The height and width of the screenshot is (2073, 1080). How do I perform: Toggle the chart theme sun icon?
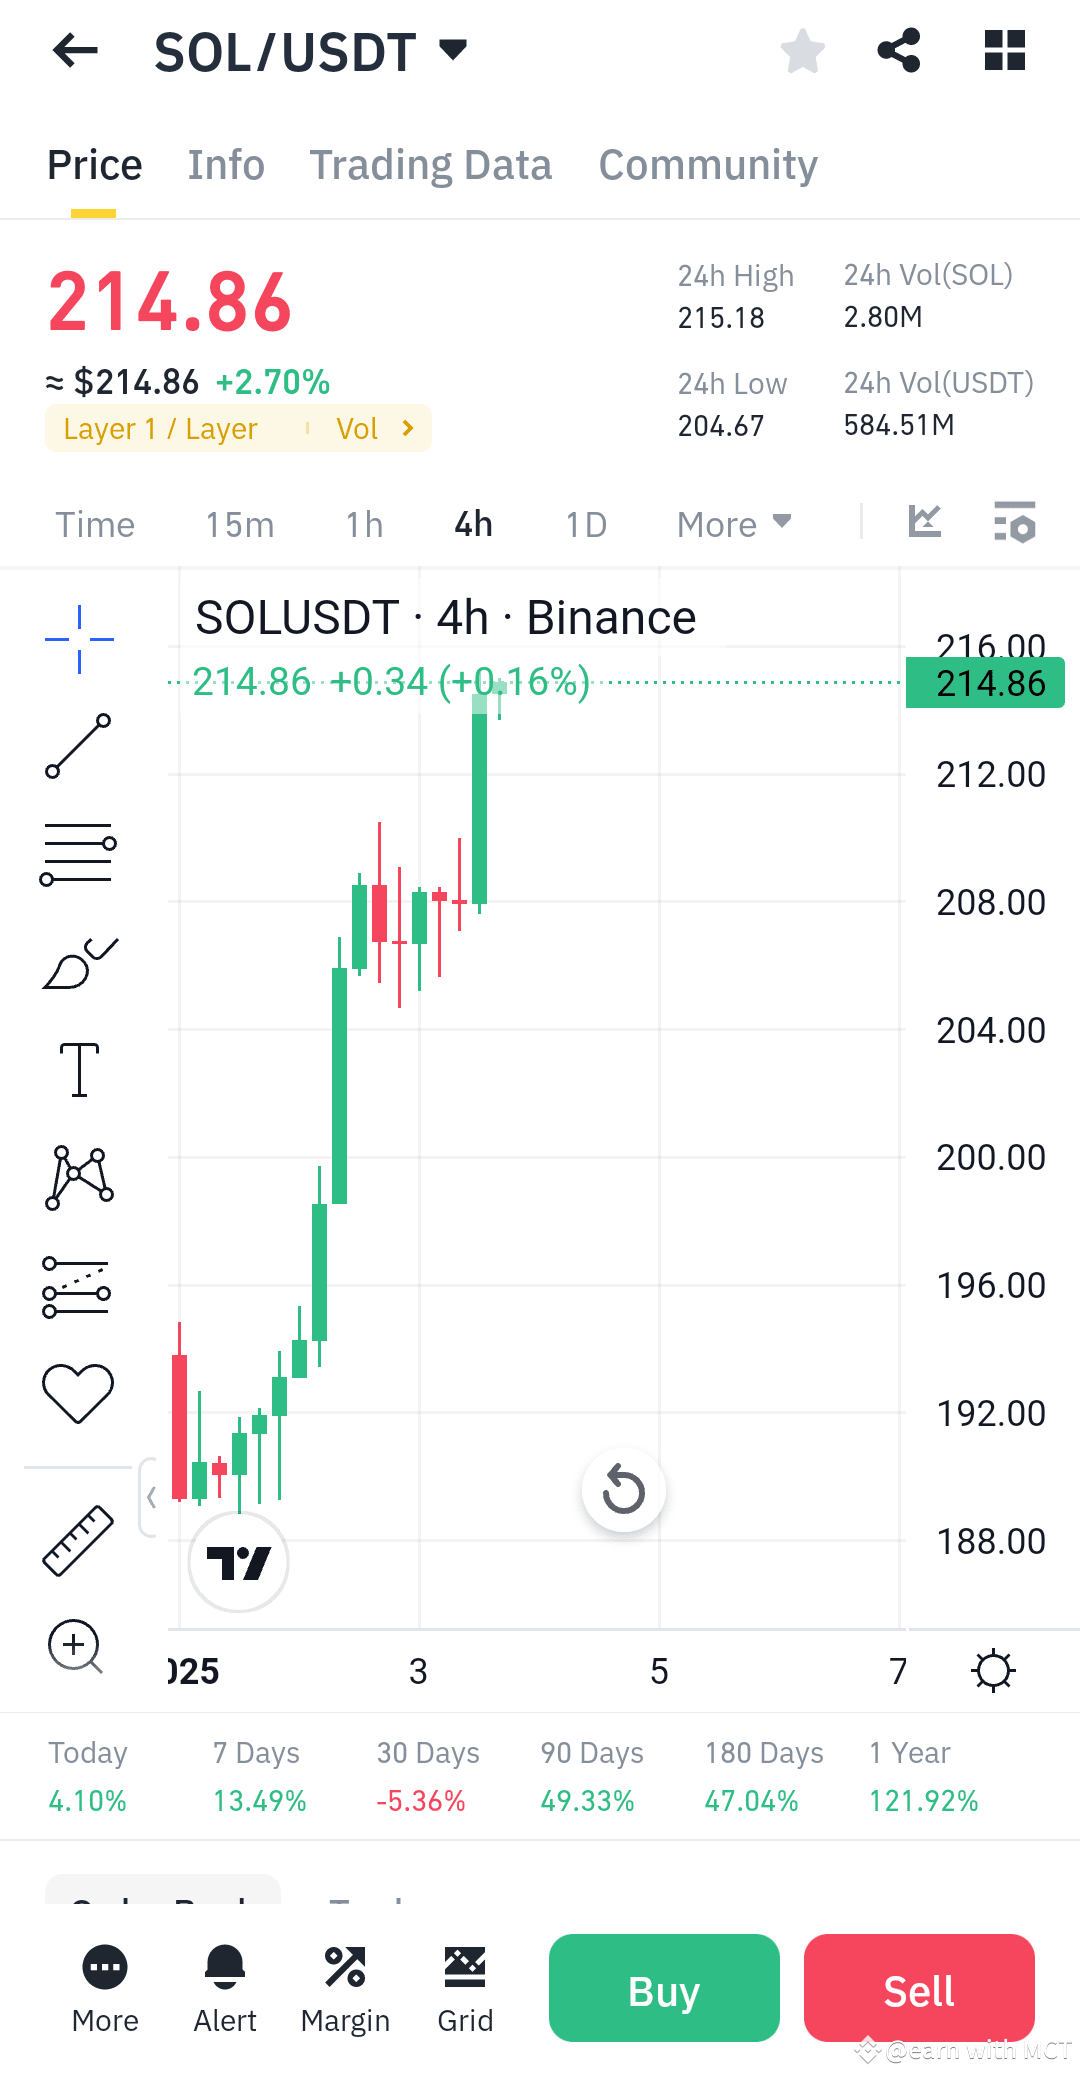(992, 1668)
